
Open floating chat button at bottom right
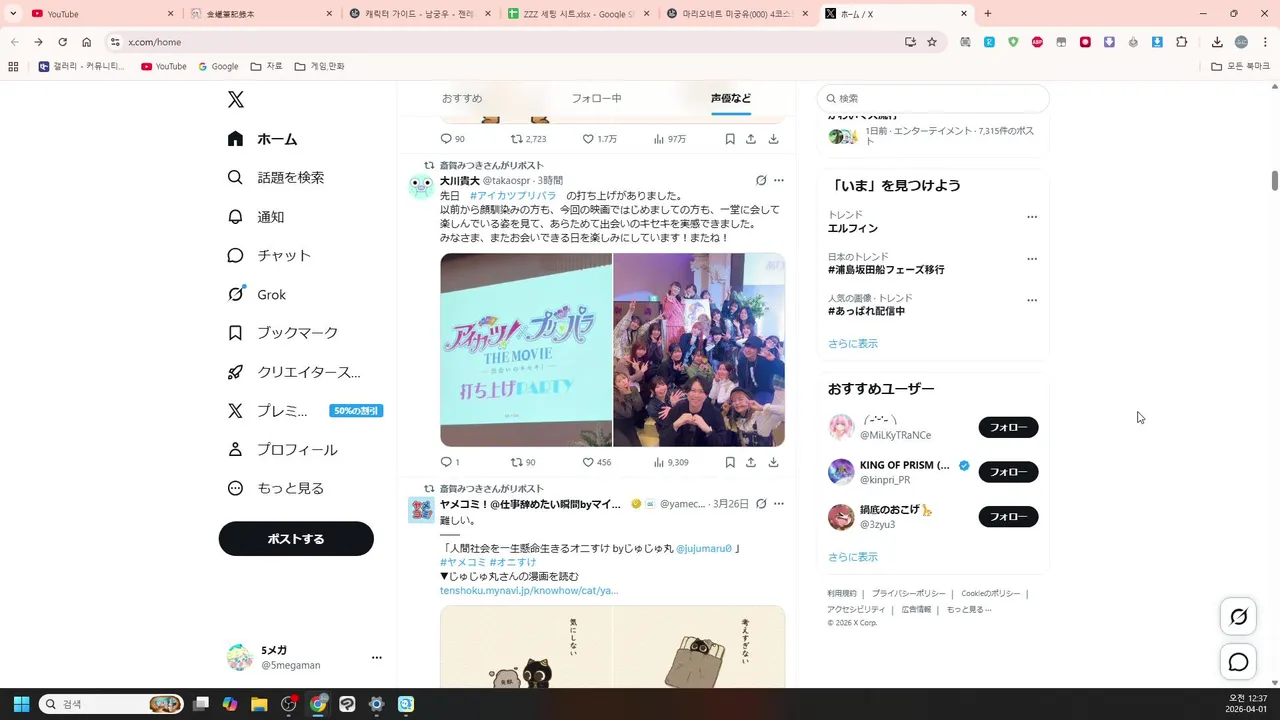(1238, 662)
